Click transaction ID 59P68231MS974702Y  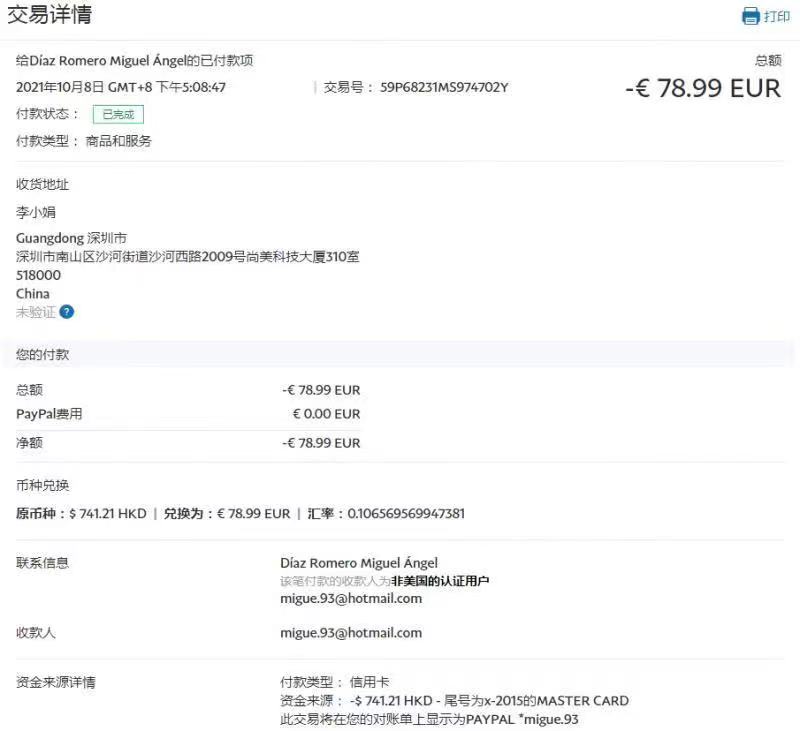coord(444,87)
